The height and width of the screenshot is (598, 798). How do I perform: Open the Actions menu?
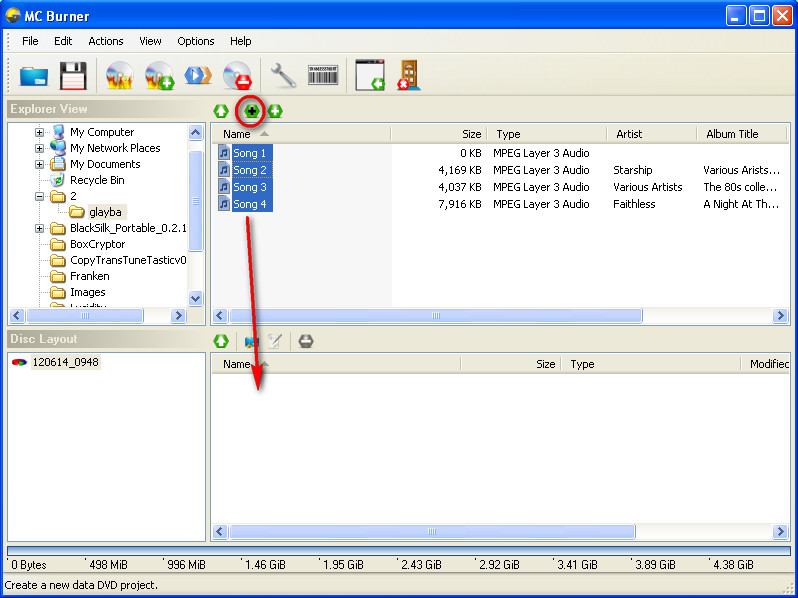coord(106,41)
